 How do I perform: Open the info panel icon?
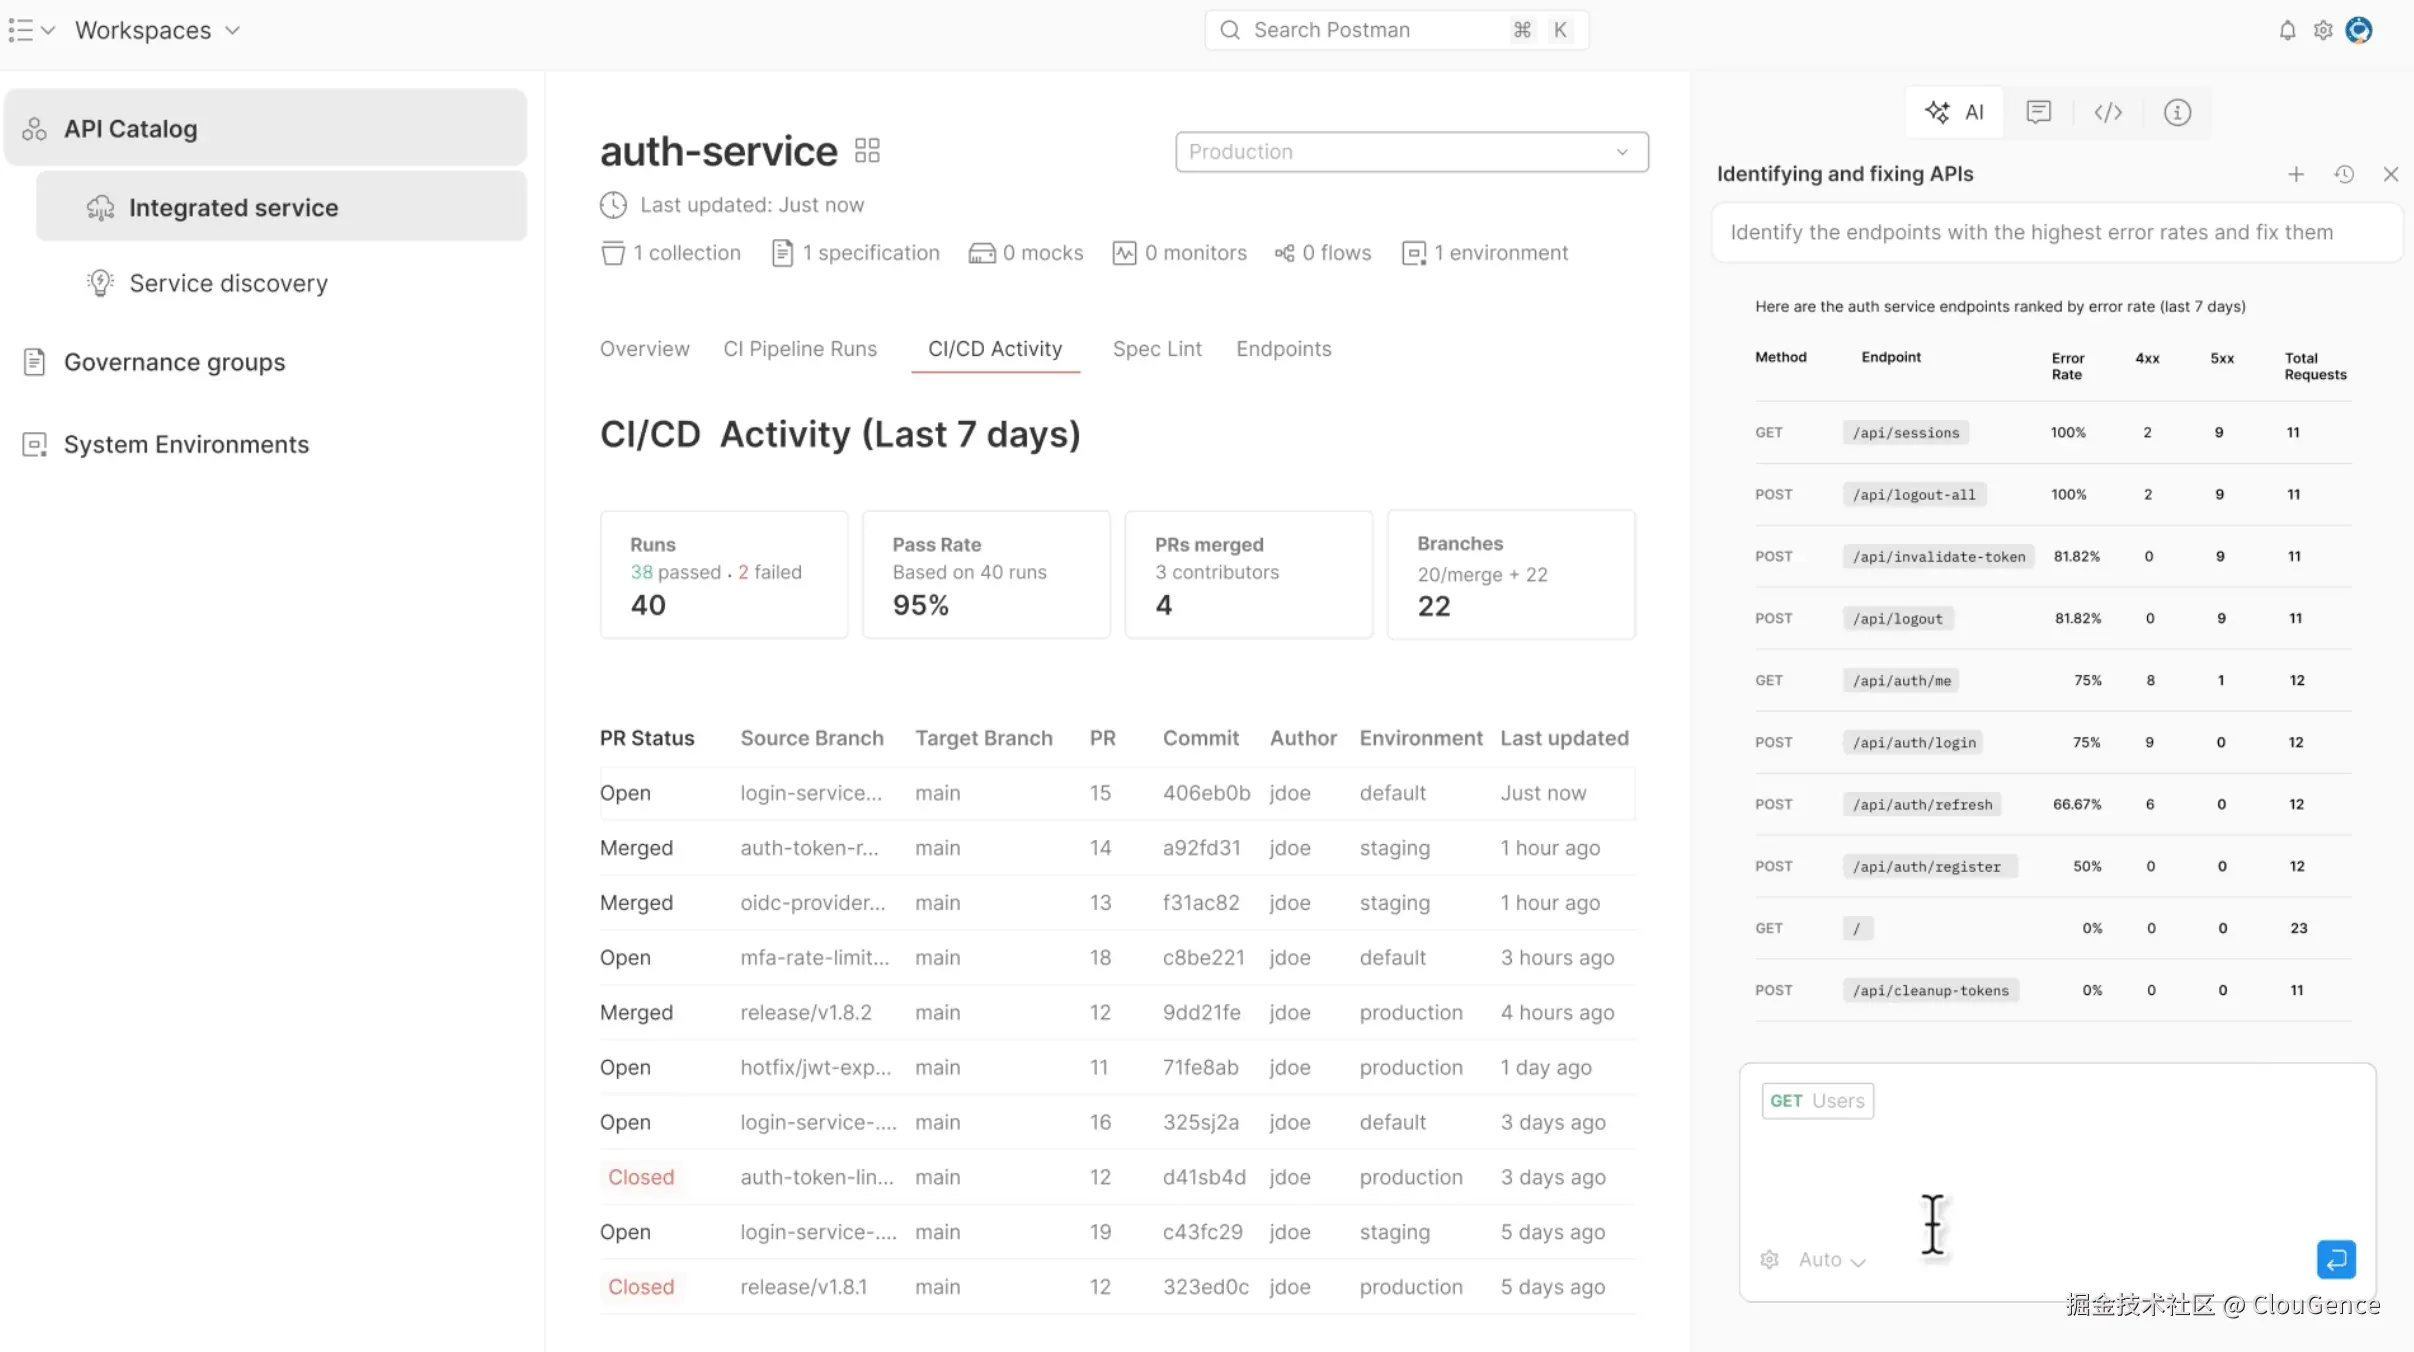(2177, 112)
